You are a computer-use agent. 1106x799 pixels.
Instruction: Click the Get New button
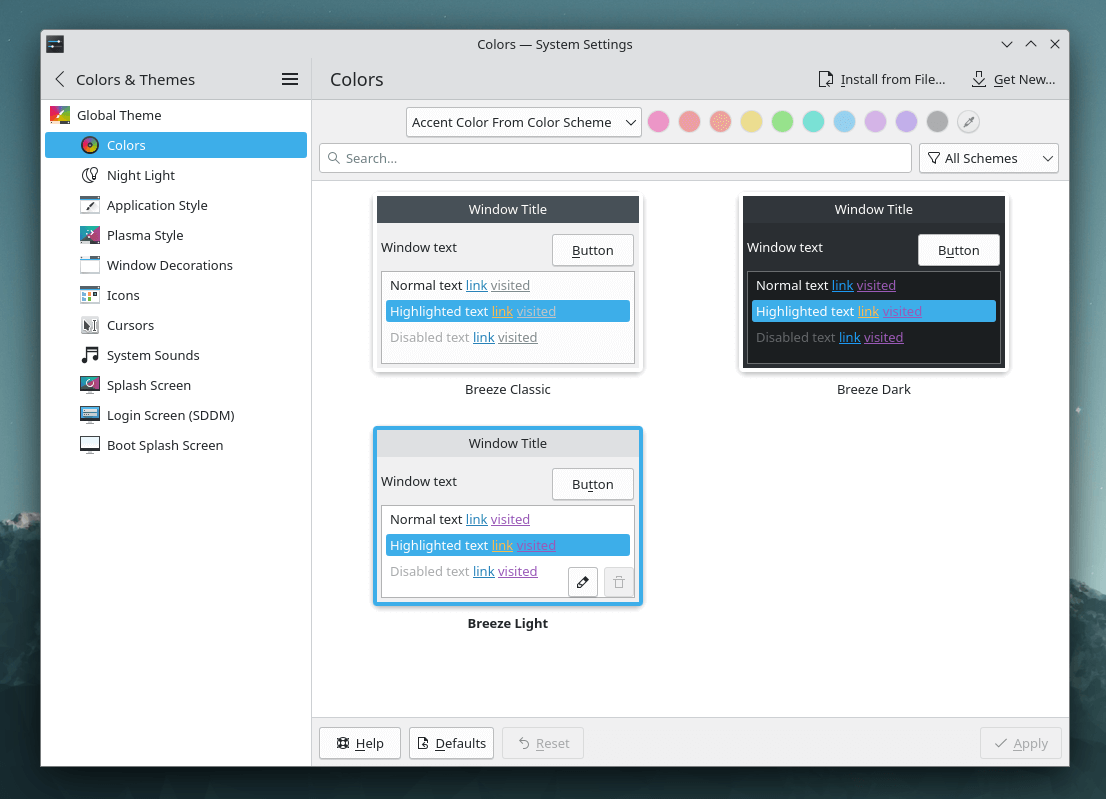click(x=1014, y=79)
